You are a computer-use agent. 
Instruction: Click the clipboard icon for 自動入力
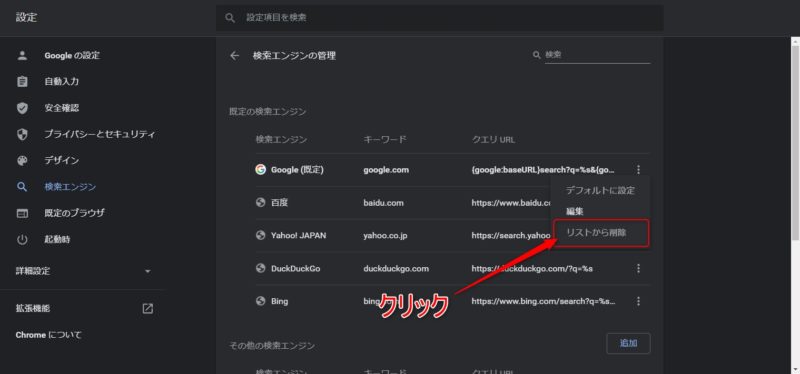[x=22, y=82]
